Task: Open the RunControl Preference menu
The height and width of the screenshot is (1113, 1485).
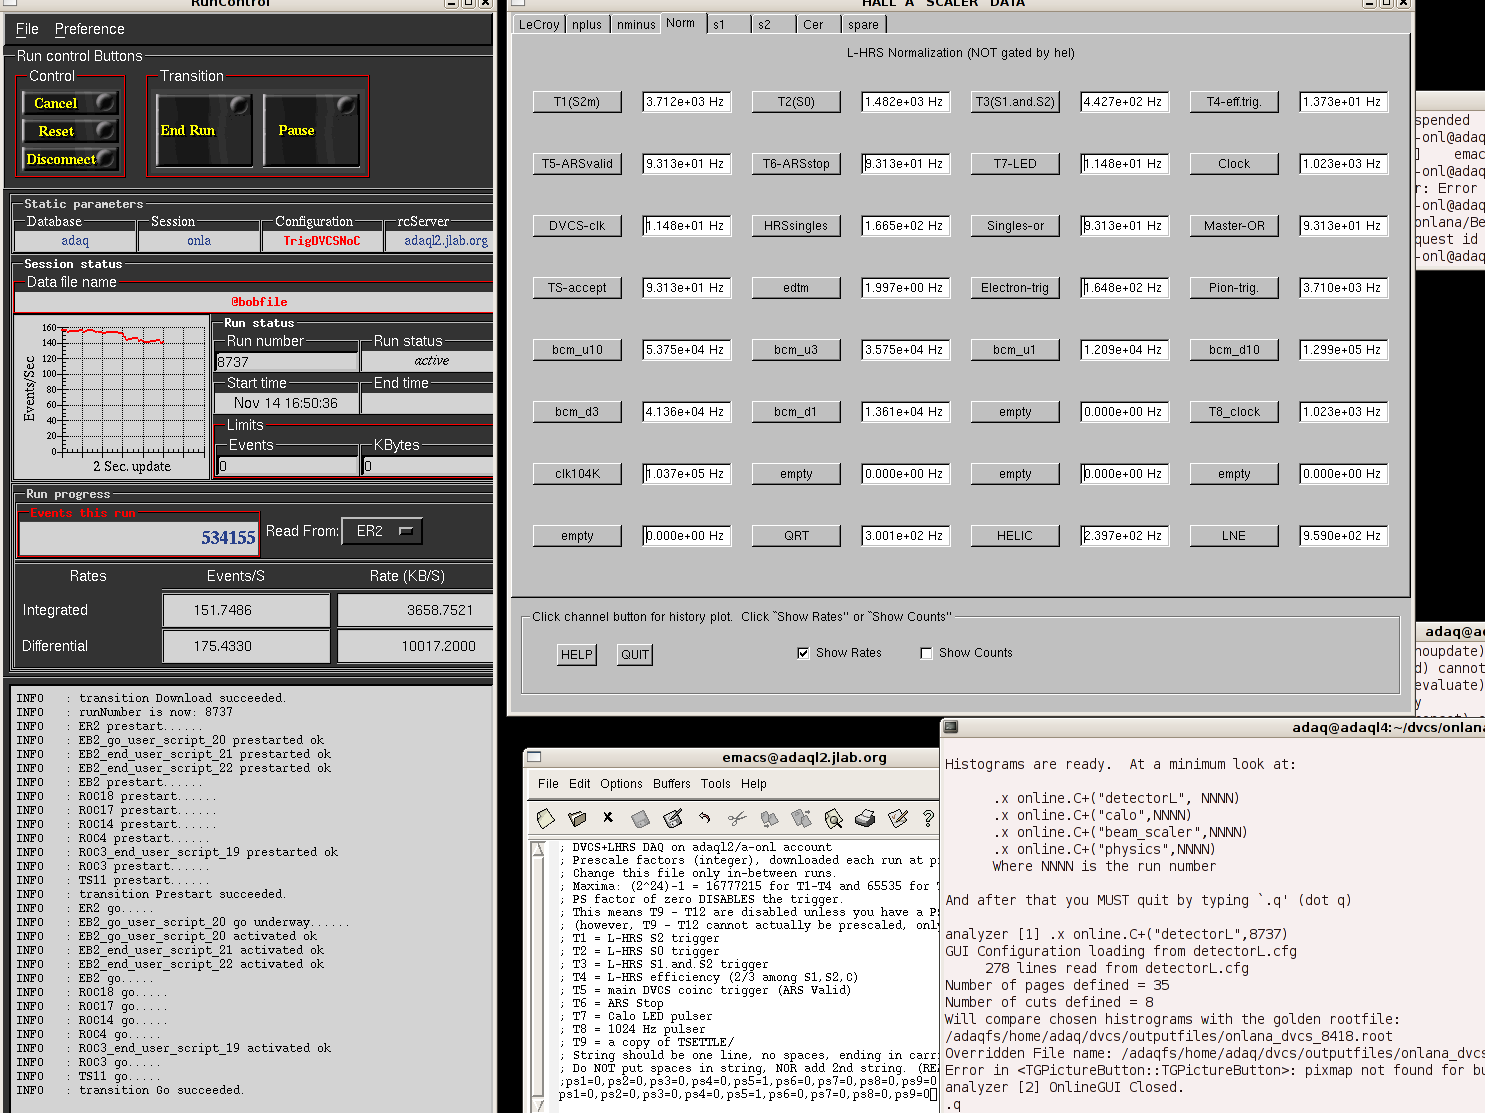Action: [x=90, y=29]
